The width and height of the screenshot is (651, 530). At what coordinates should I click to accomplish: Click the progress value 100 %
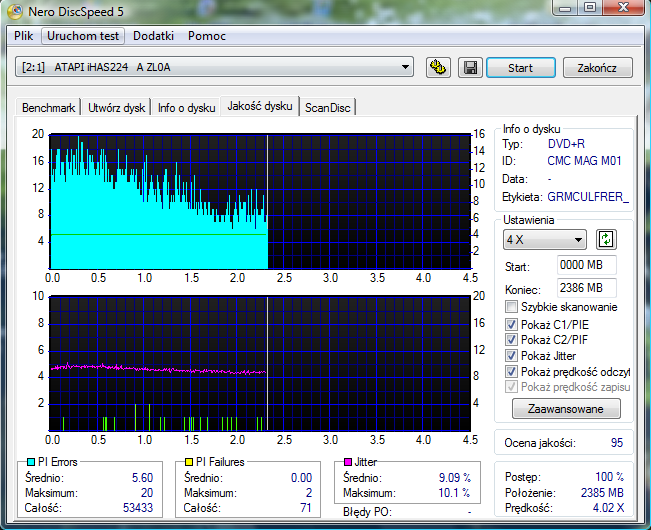(609, 477)
